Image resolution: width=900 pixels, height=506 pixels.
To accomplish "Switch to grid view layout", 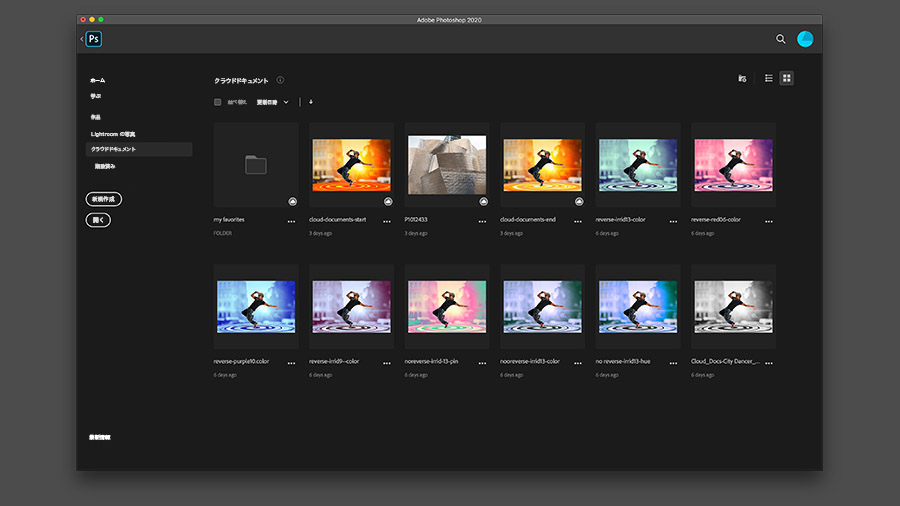I will point(787,78).
